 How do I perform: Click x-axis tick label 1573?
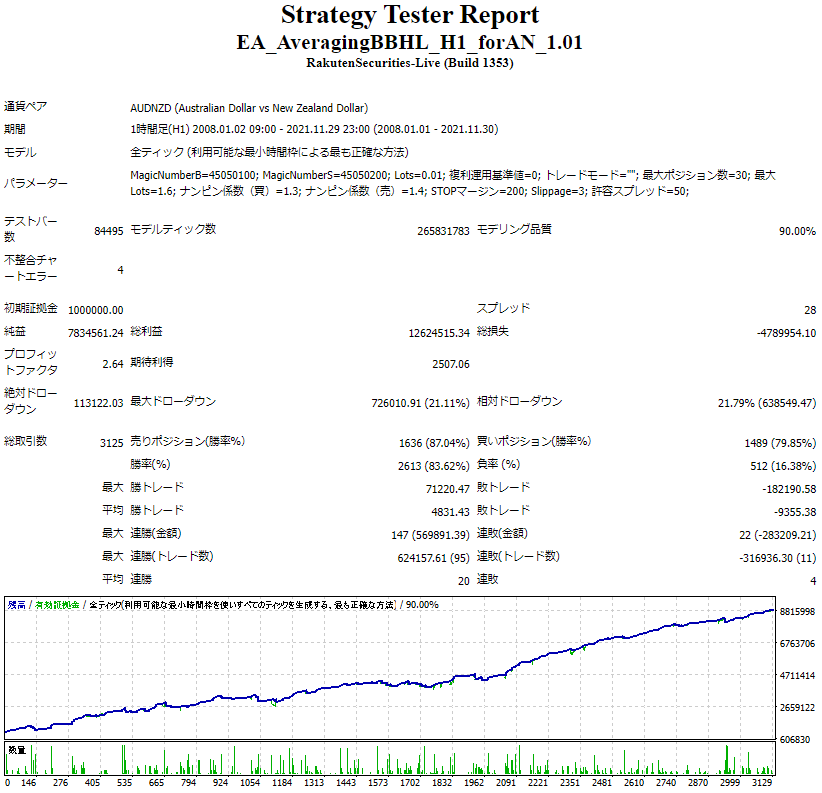(x=377, y=783)
